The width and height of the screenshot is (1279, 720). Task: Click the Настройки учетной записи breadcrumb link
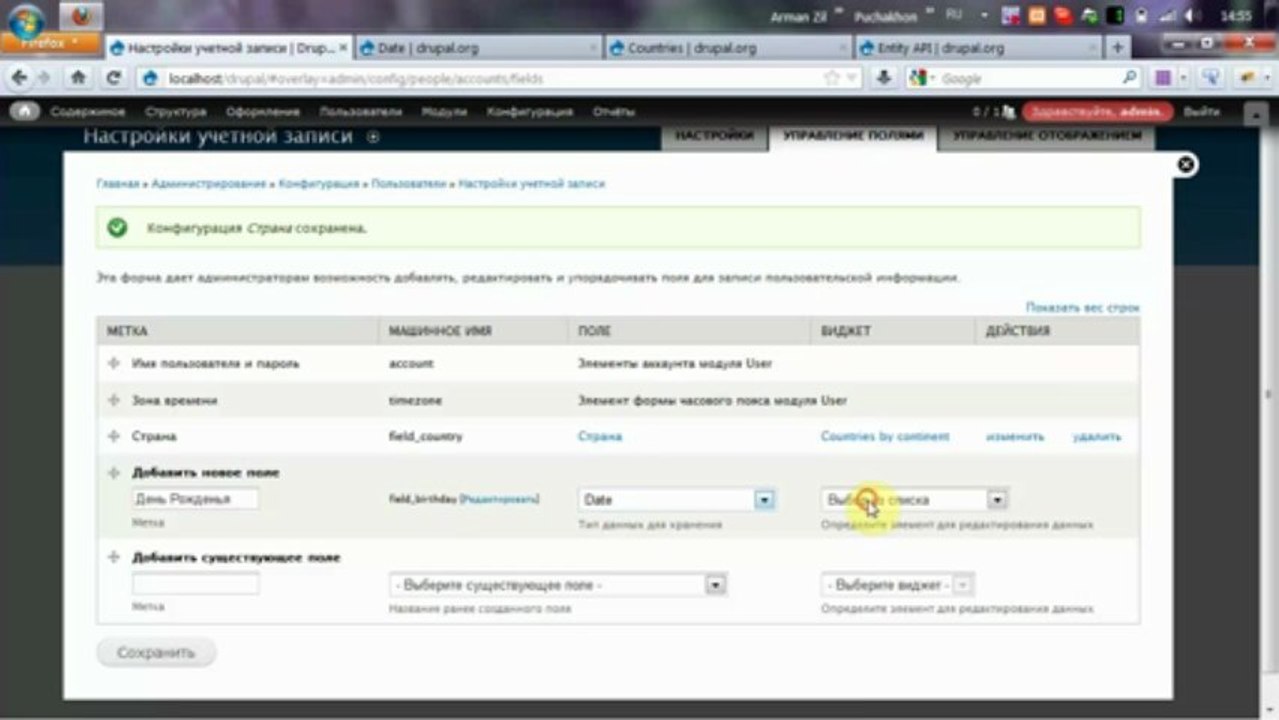click(x=531, y=184)
